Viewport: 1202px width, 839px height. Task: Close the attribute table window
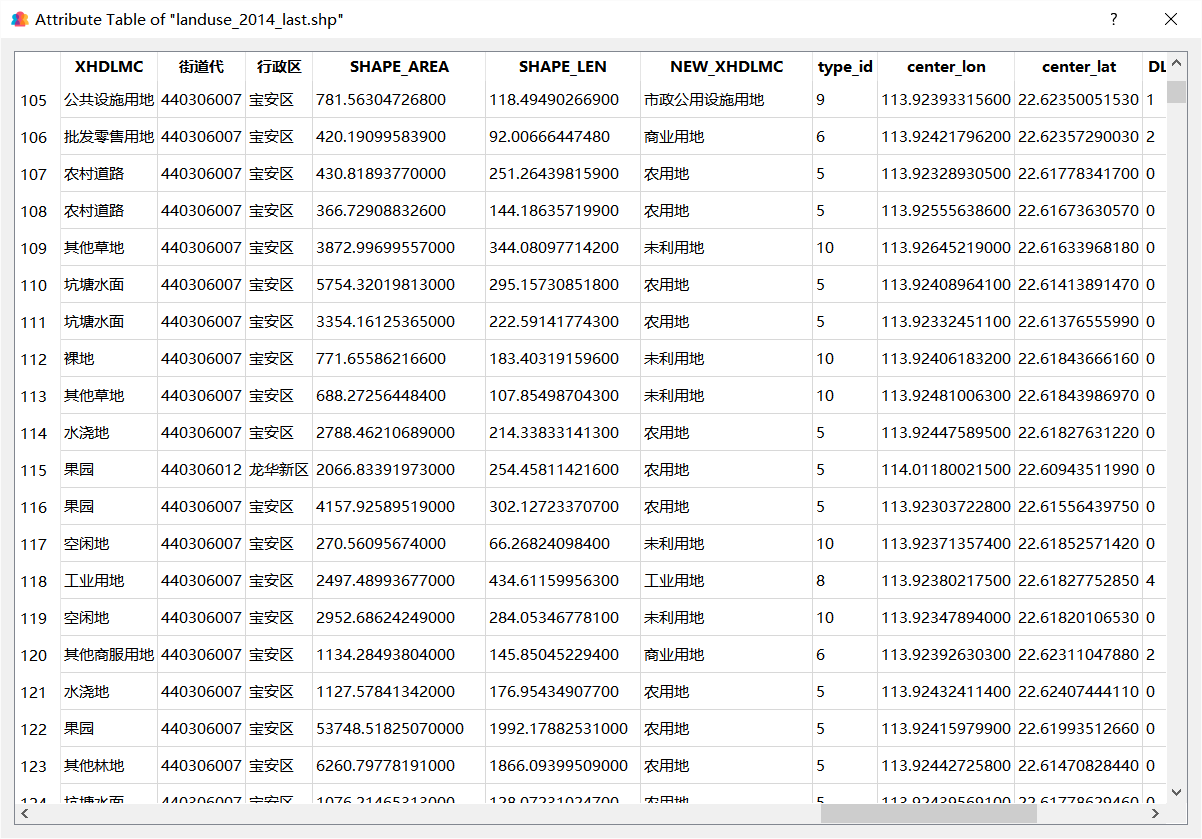[x=1170, y=19]
